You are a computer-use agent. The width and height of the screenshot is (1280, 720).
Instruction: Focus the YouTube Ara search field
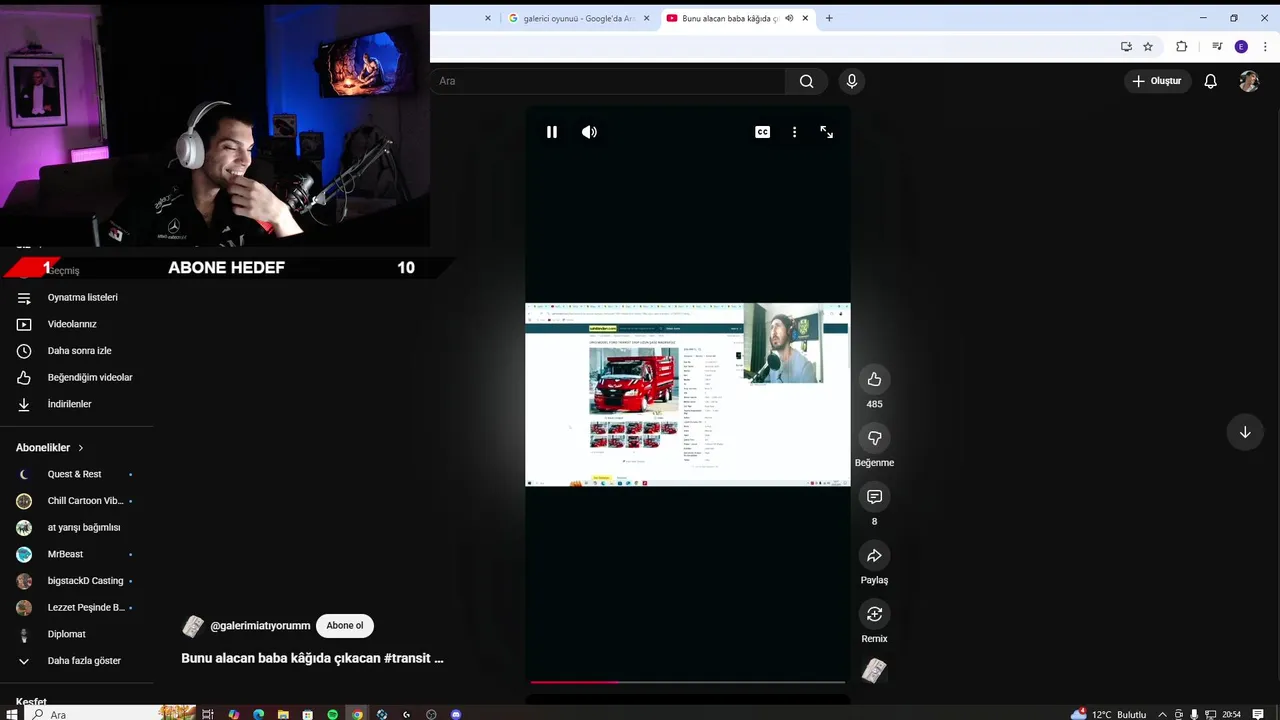tap(610, 81)
